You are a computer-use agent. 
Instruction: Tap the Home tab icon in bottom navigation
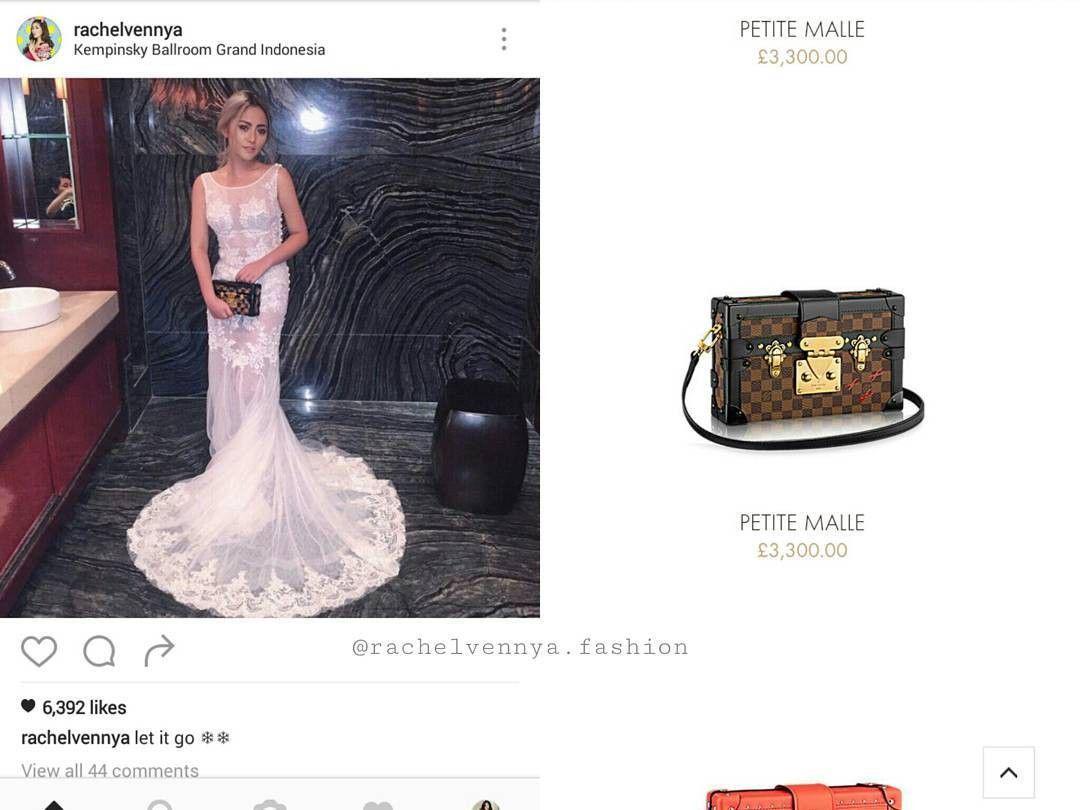coord(54,804)
